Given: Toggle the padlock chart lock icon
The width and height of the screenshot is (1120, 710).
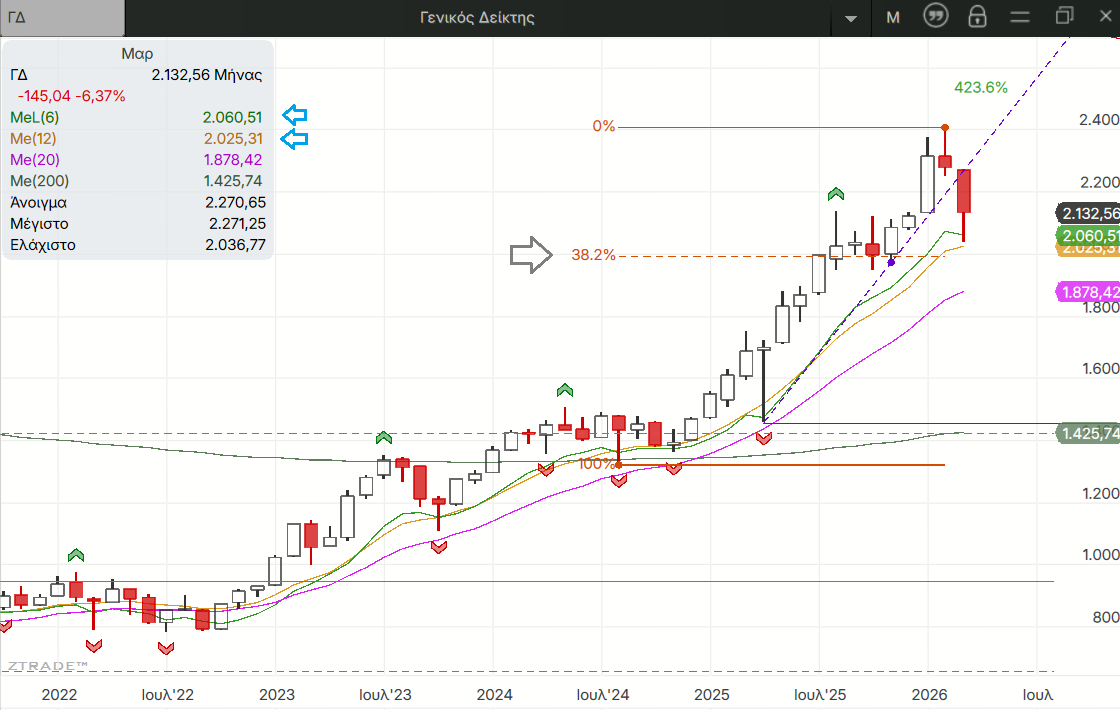Looking at the screenshot, I should click(977, 17).
